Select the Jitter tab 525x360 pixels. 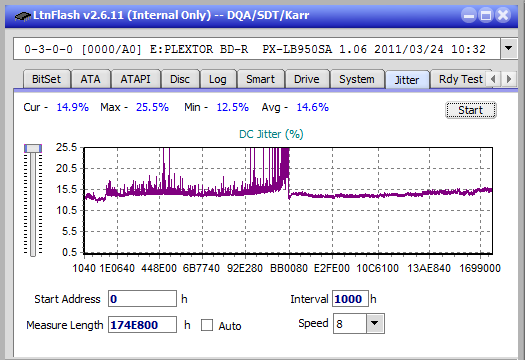pyautogui.click(x=407, y=80)
